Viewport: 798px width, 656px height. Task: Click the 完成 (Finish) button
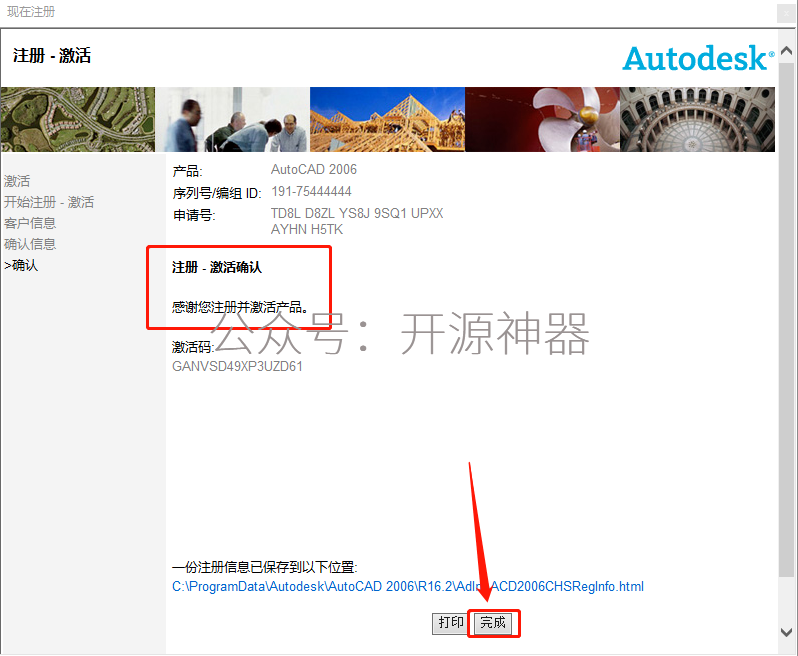point(493,623)
